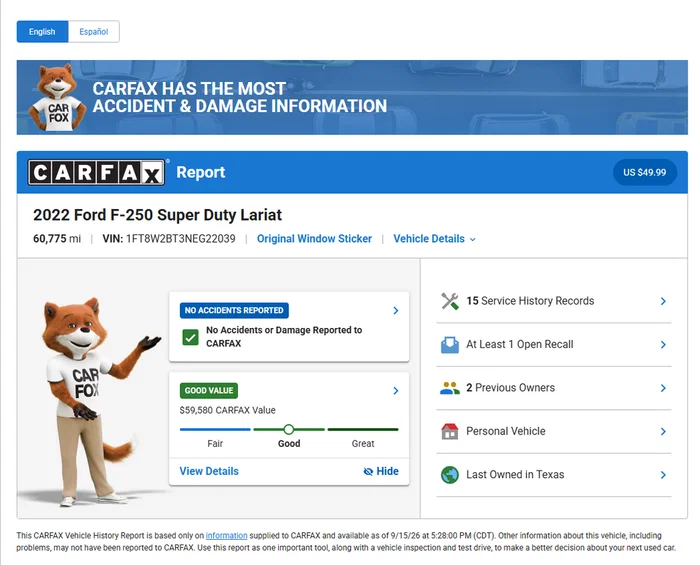This screenshot has width=700, height=565.
Task: Expand 15 Service History Records chevron
Action: (663, 301)
